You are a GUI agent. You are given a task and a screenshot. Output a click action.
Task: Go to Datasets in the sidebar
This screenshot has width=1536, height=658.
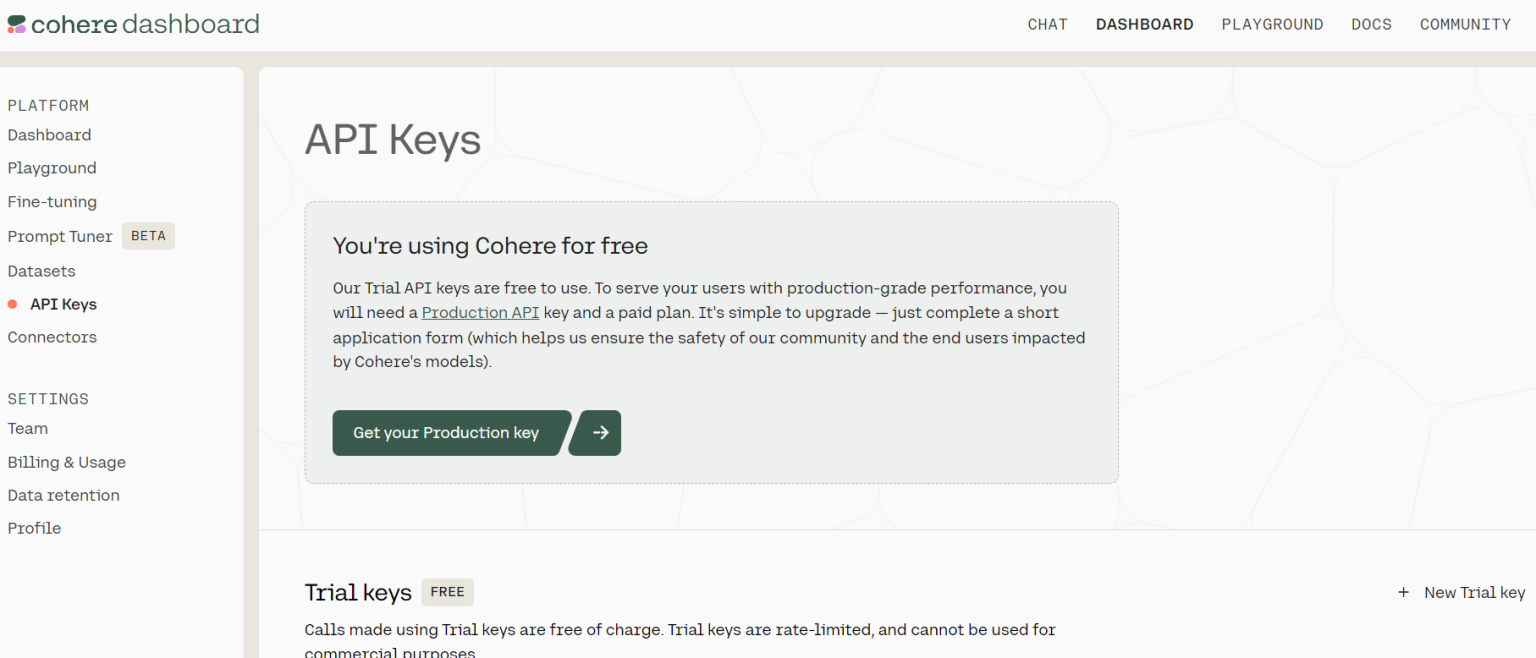click(41, 271)
